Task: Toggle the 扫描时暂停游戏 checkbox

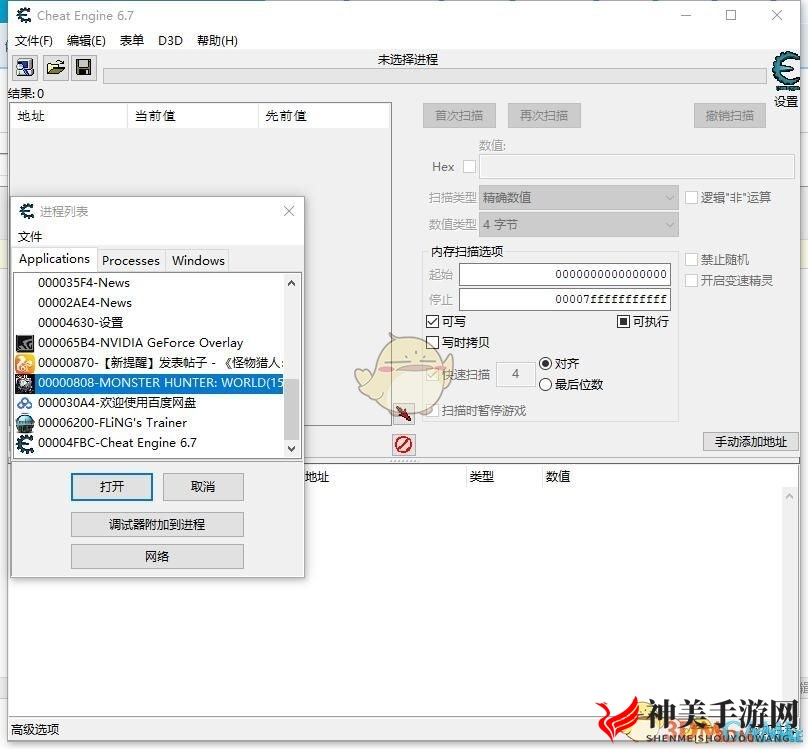Action: coord(433,411)
